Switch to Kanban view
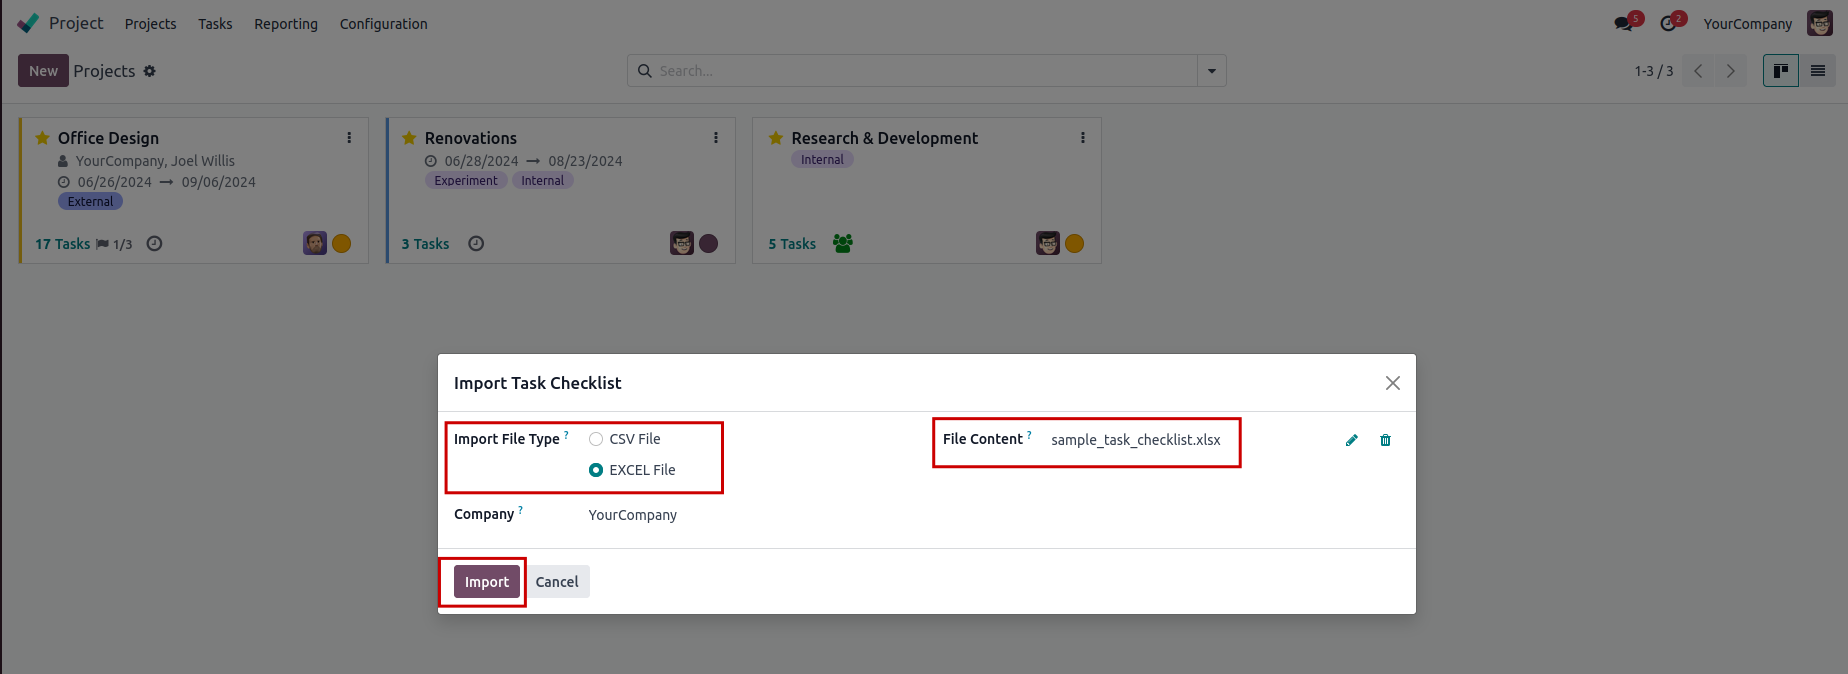Screen dimensions: 1848x674 (x=1780, y=71)
